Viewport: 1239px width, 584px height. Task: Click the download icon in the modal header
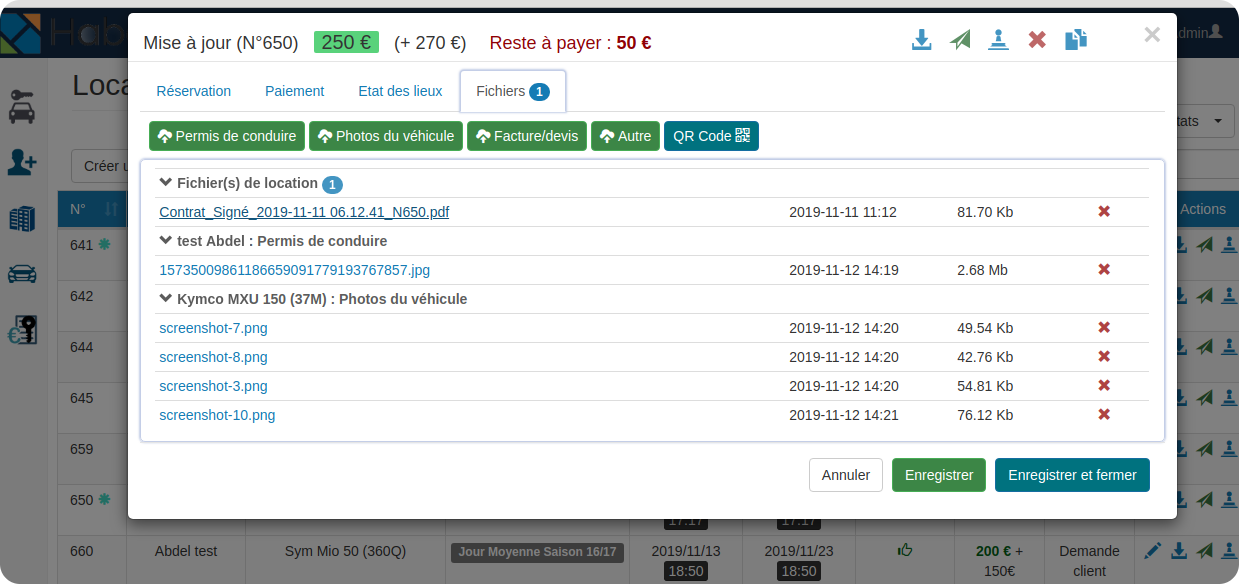pos(922,40)
